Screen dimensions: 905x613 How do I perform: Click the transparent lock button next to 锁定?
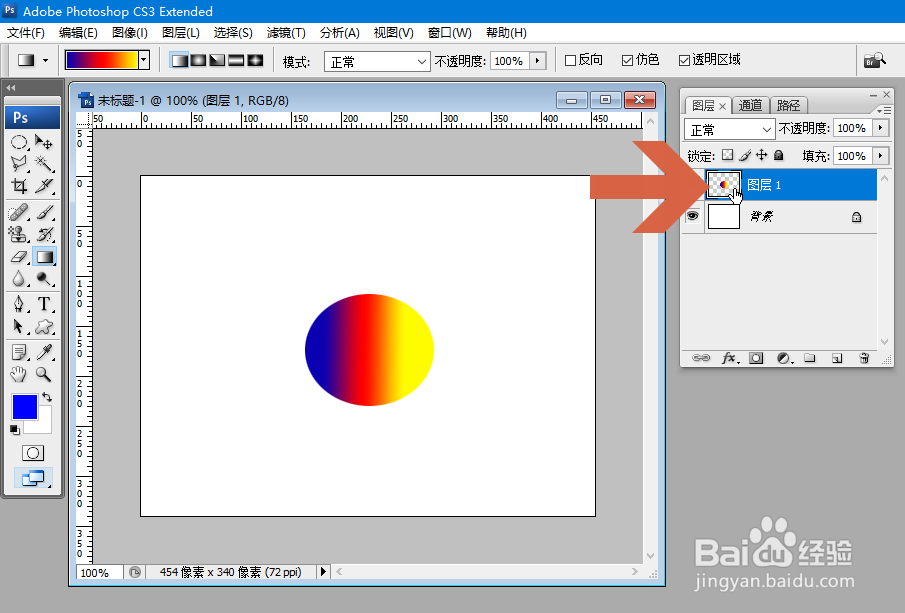[727, 155]
